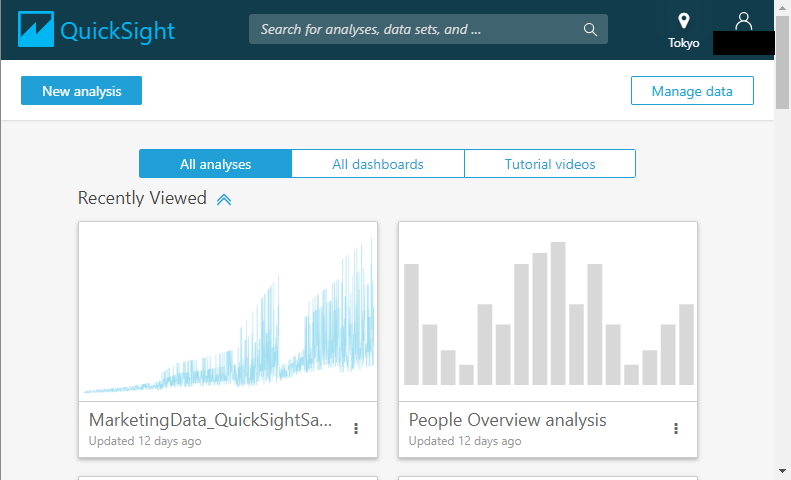Open the MarketingData line chart thumbnail
This screenshot has height=480, width=791.
coord(228,311)
